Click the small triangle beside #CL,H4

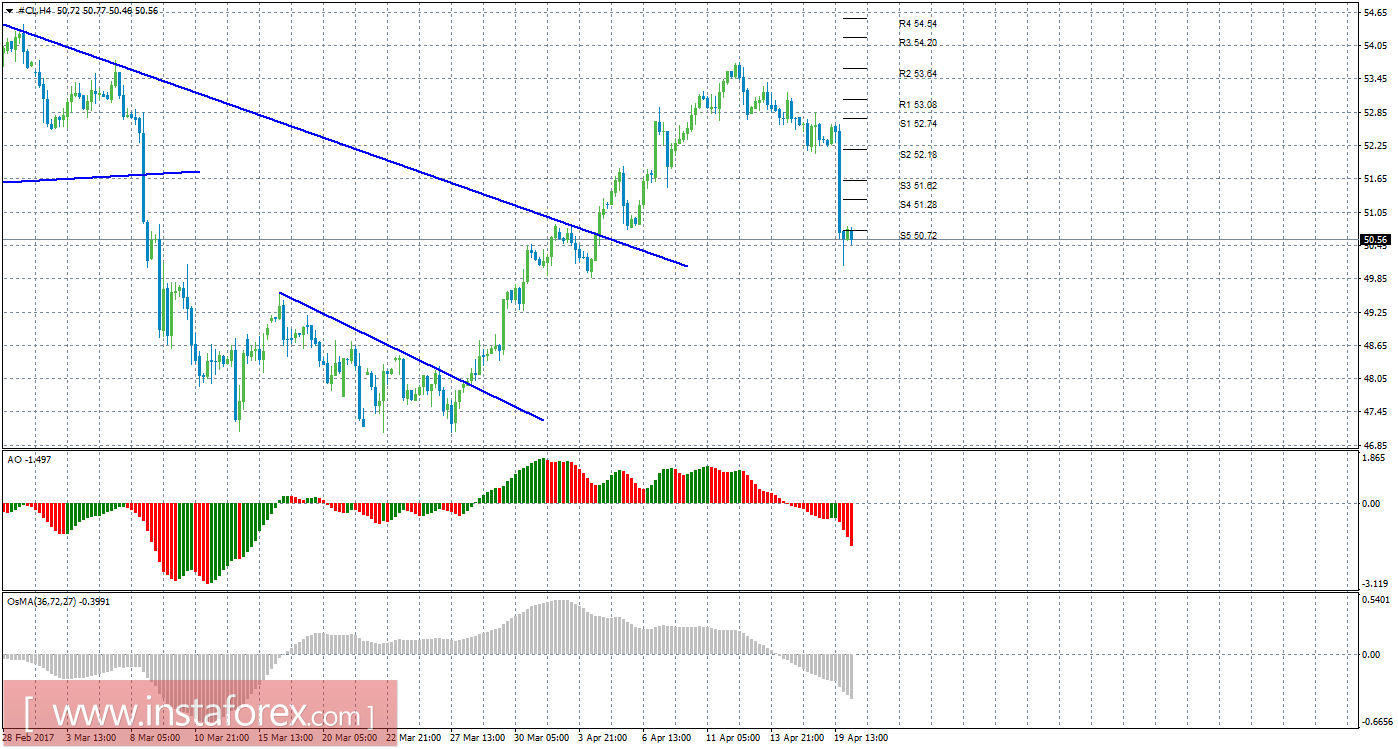pos(9,10)
